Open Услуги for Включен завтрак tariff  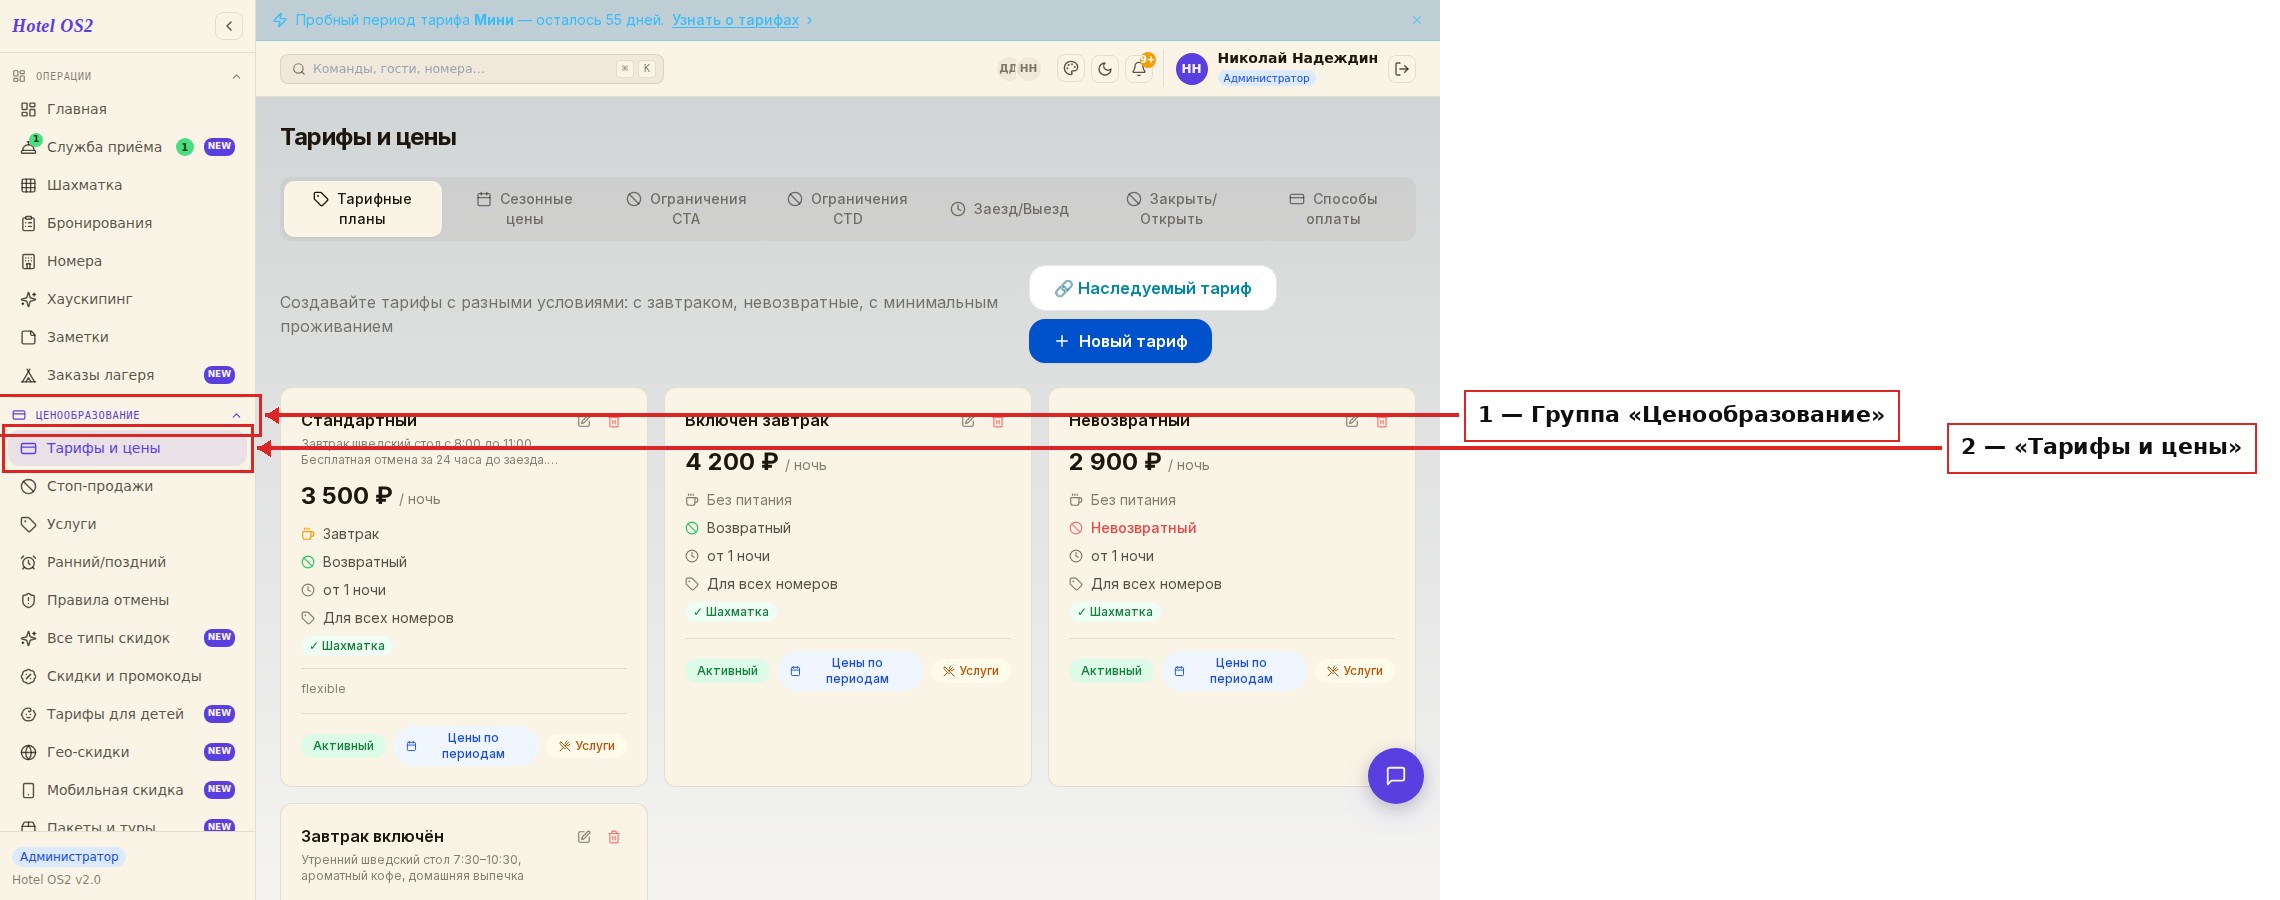tap(971, 671)
